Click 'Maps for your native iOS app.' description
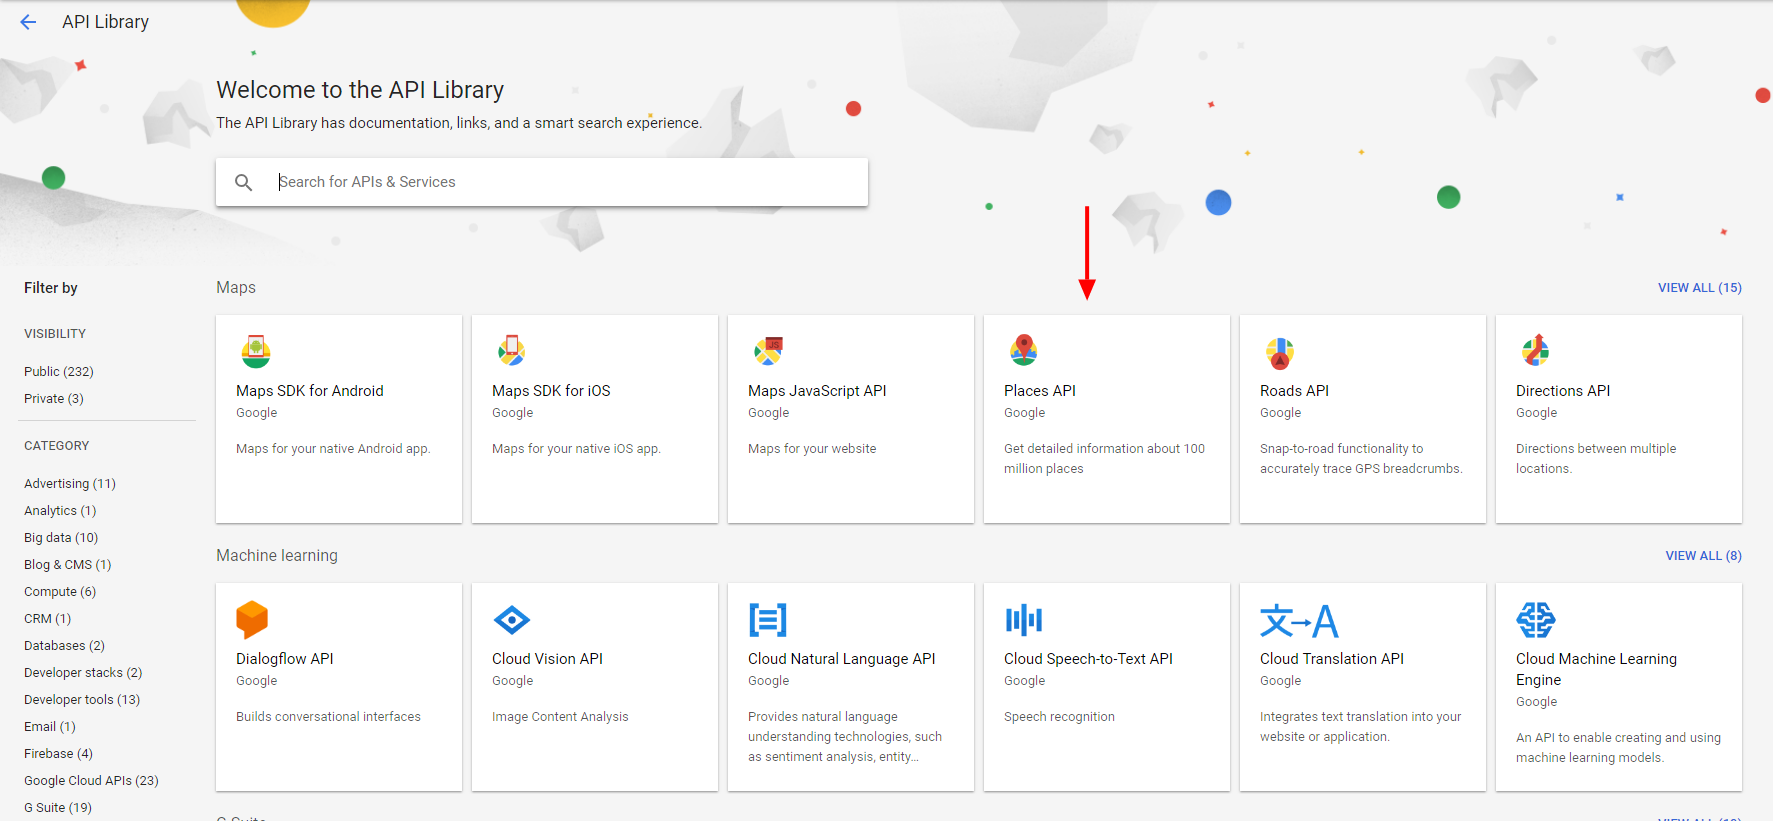This screenshot has width=1773, height=821. (x=576, y=449)
